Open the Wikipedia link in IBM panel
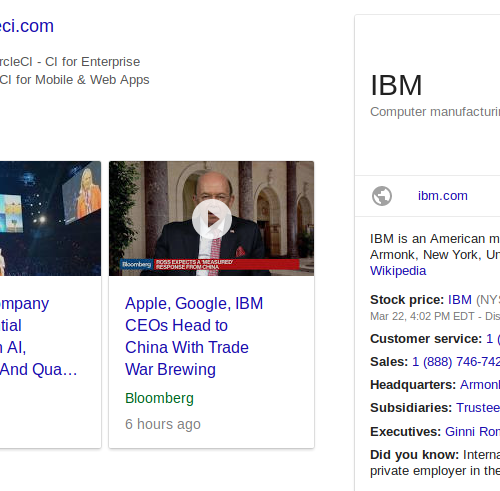 [x=398, y=271]
